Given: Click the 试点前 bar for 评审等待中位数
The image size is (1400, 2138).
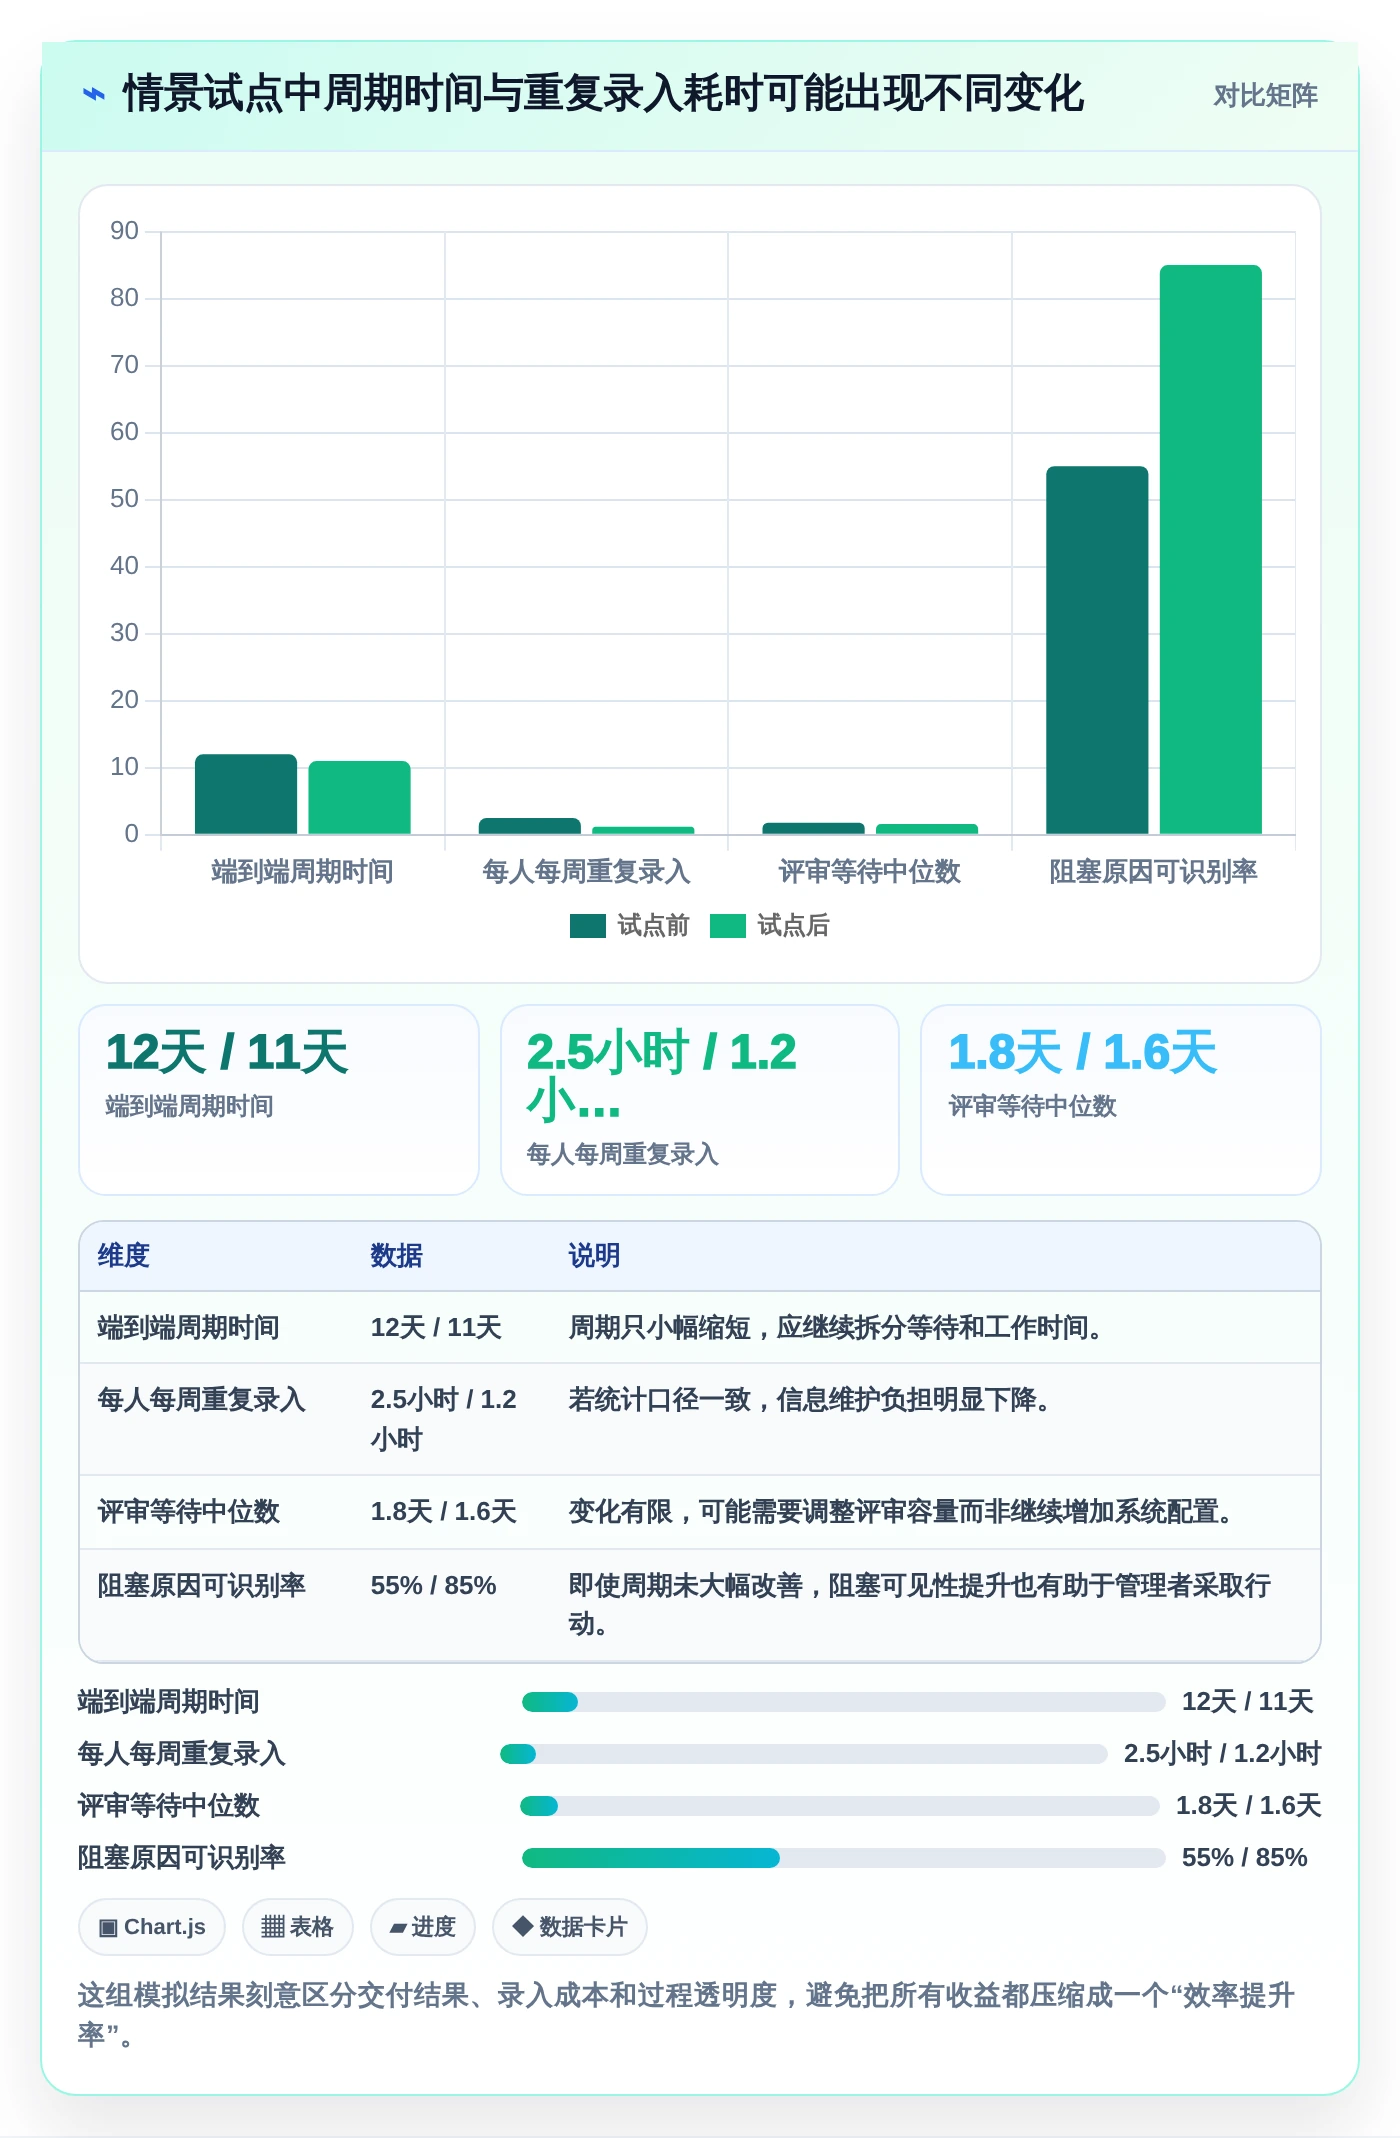Looking at the screenshot, I should [x=813, y=828].
